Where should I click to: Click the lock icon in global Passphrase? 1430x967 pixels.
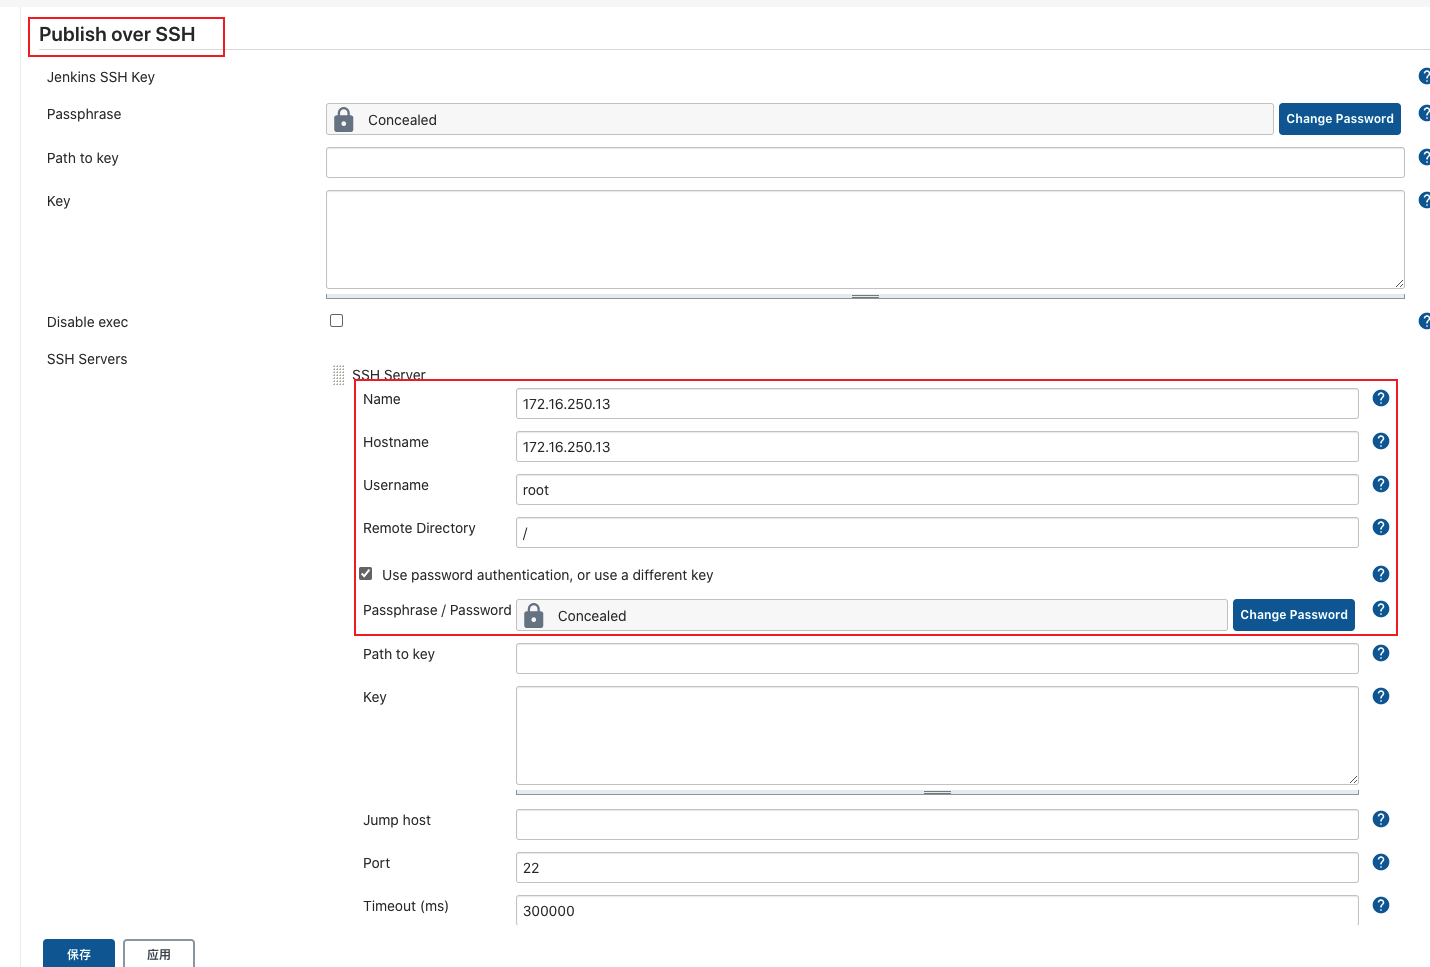pyautogui.click(x=344, y=119)
